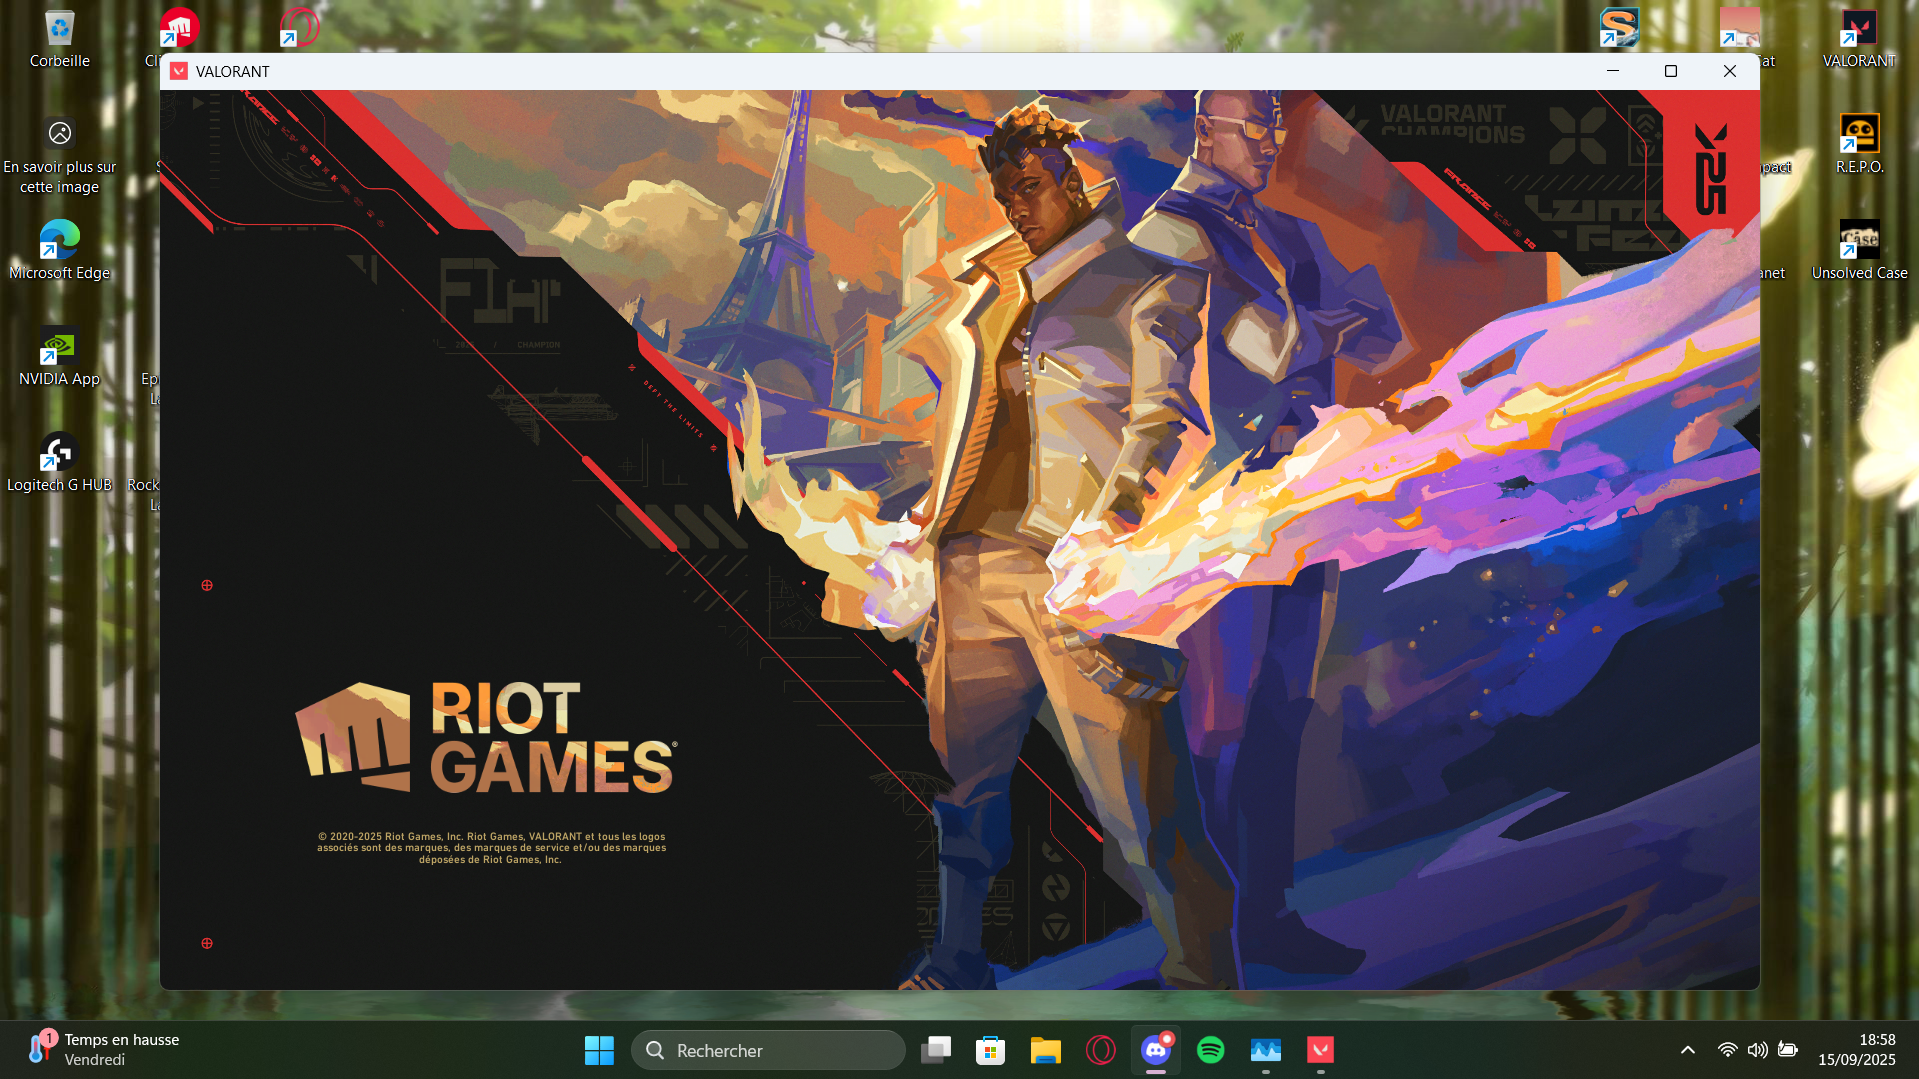The width and height of the screenshot is (1919, 1079).
Task: Minimize the VALORANT window
Action: click(1612, 71)
